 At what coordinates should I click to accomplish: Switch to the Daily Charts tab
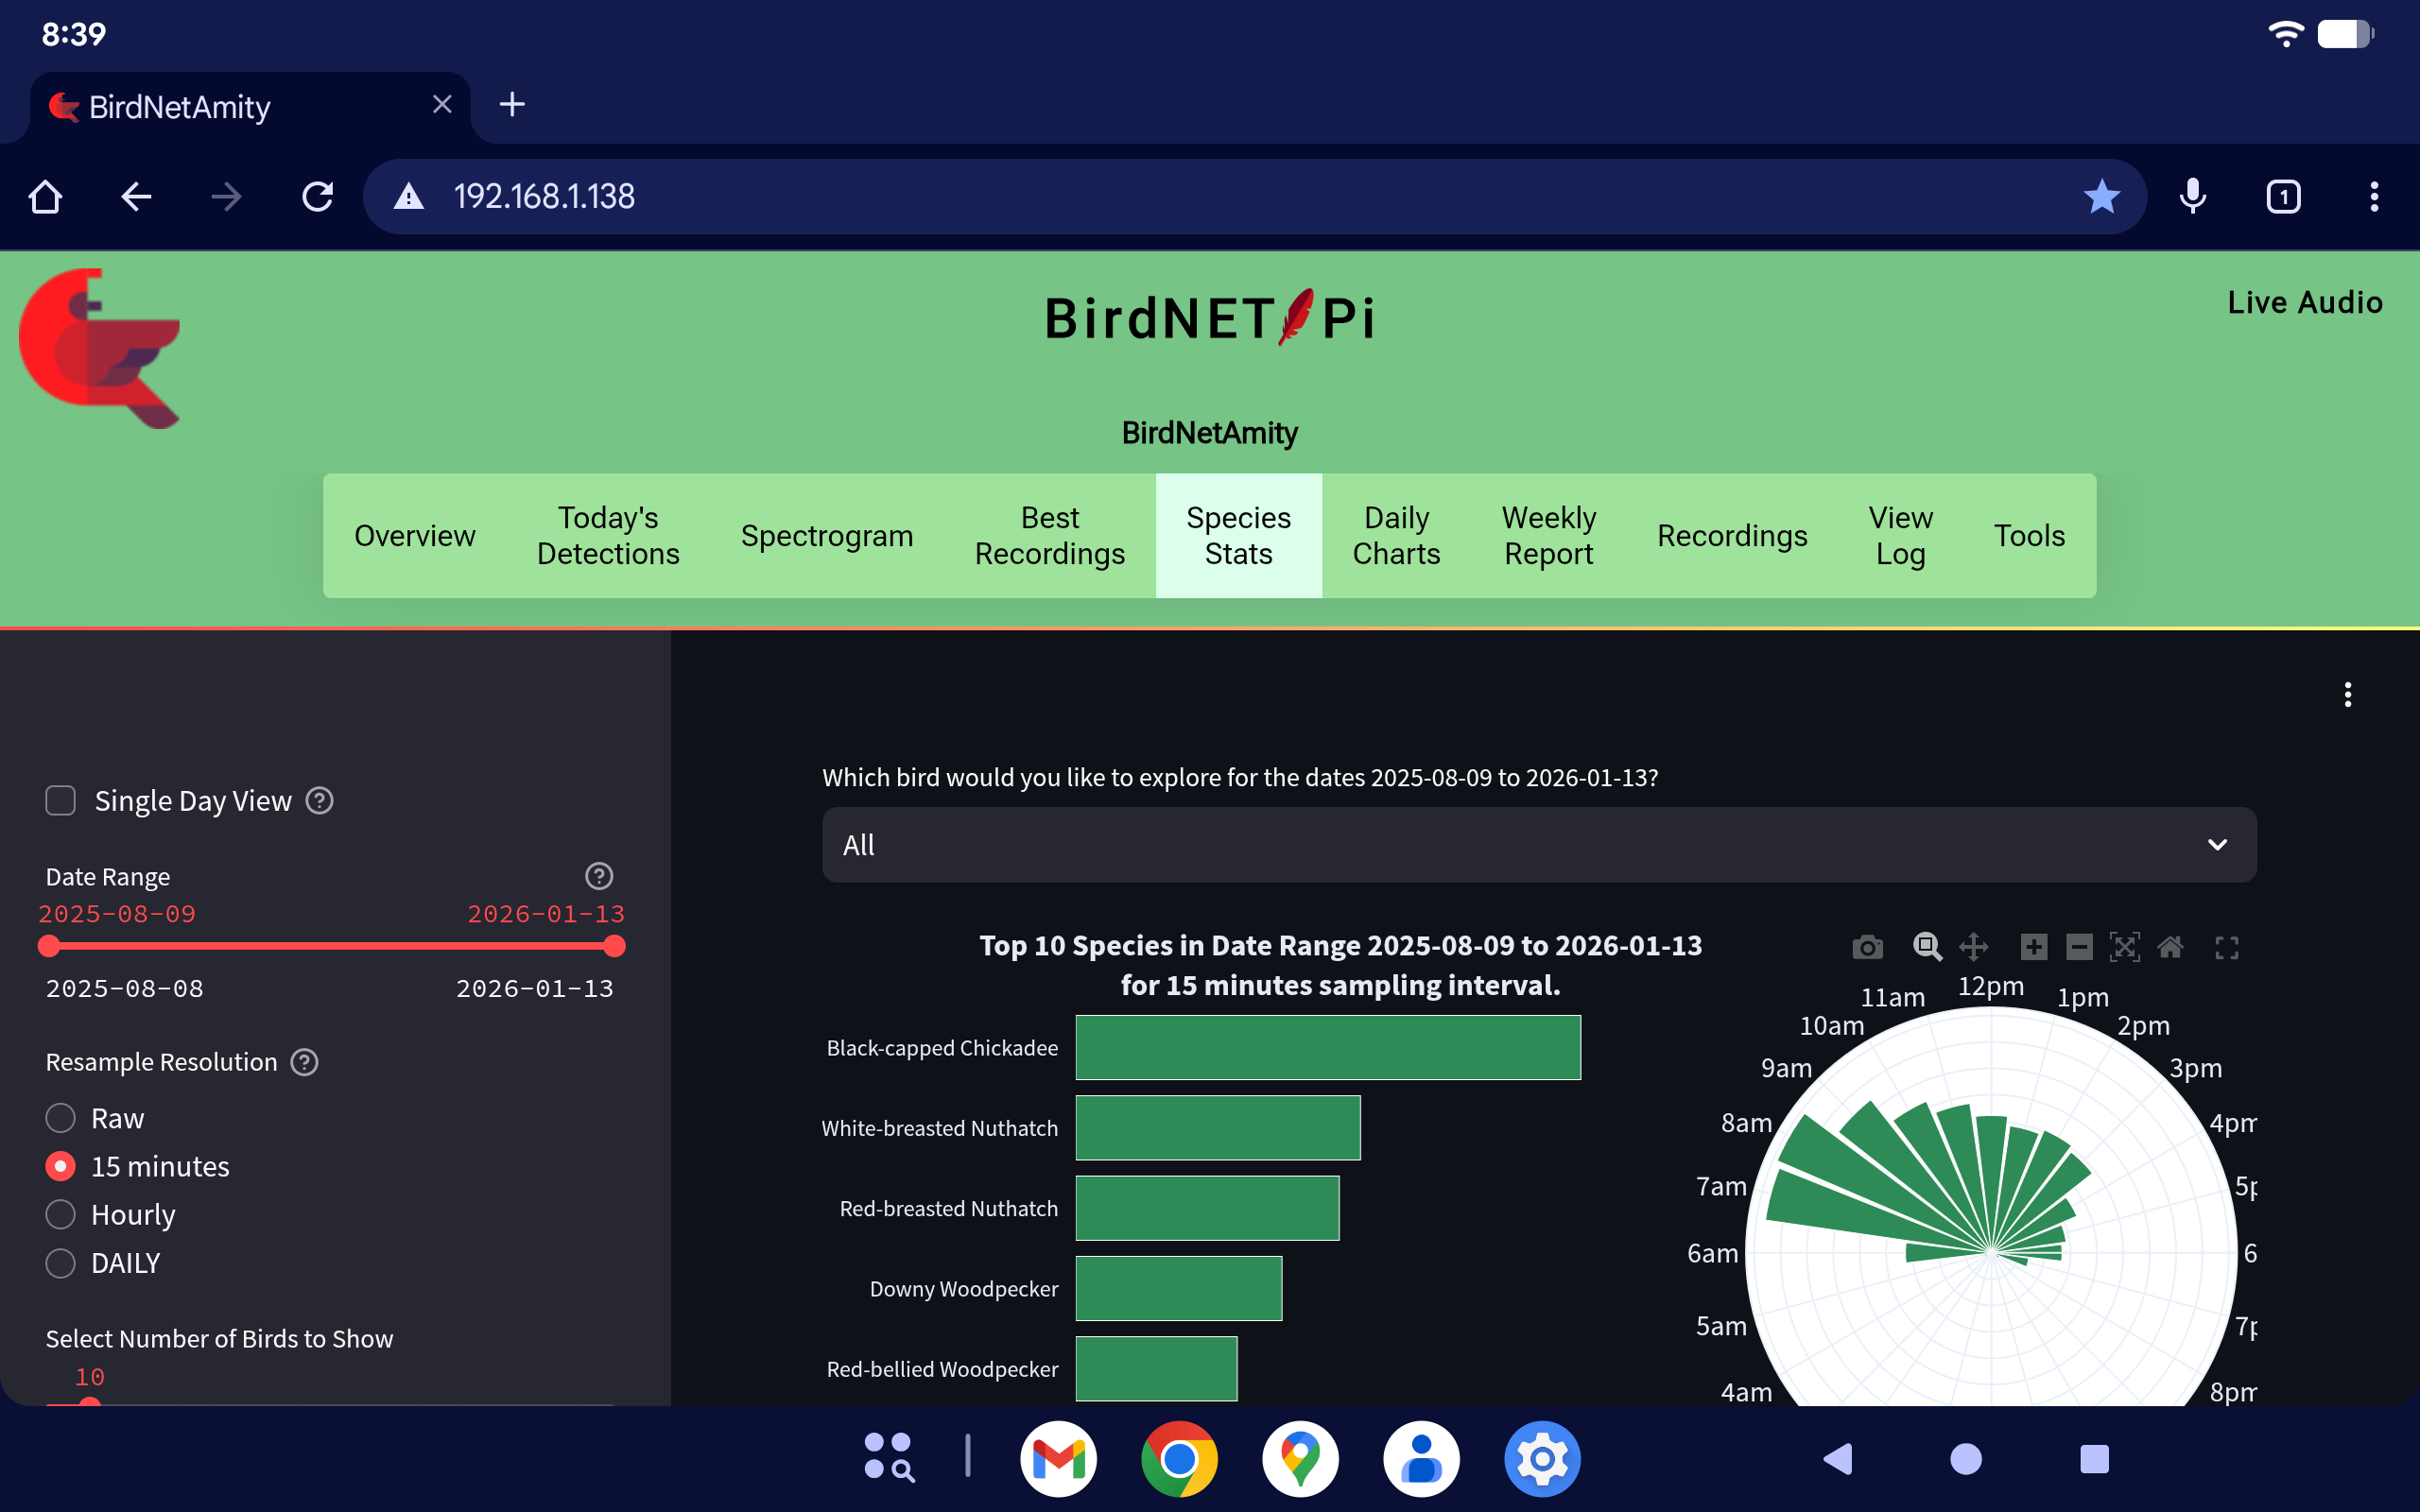pos(1396,535)
